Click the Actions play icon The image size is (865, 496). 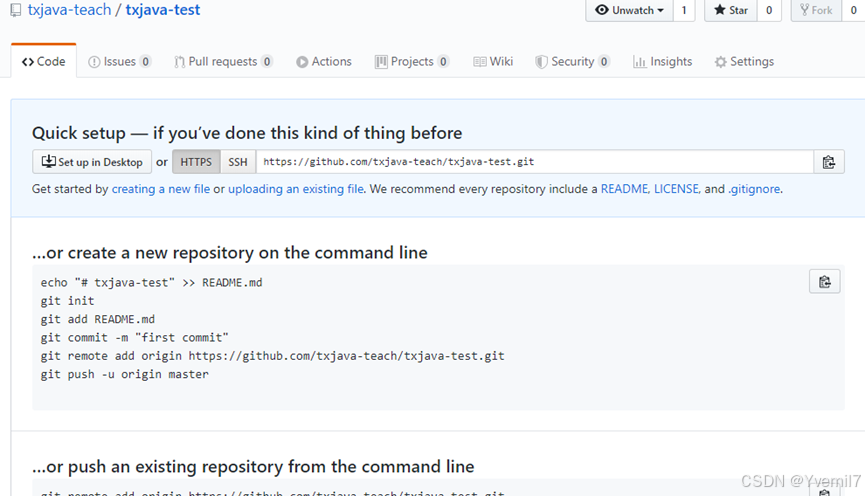[x=302, y=62]
